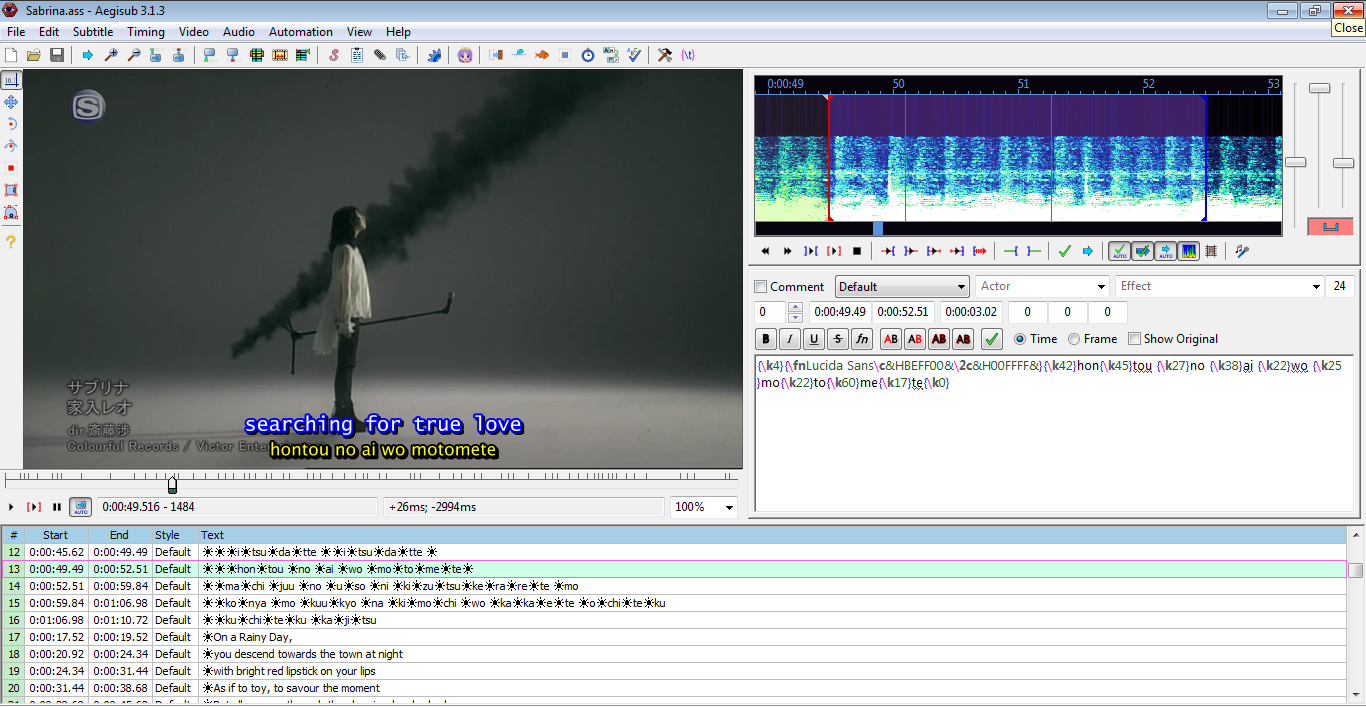This screenshot has height=707, width=1366.
Task: Play video with the triangle play button
Action: coord(11,507)
